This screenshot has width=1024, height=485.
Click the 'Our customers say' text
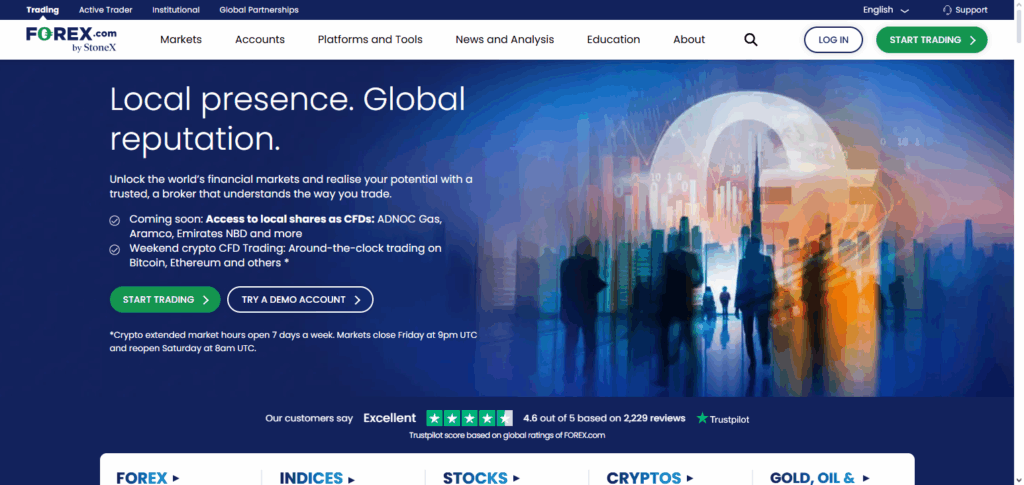coord(309,418)
